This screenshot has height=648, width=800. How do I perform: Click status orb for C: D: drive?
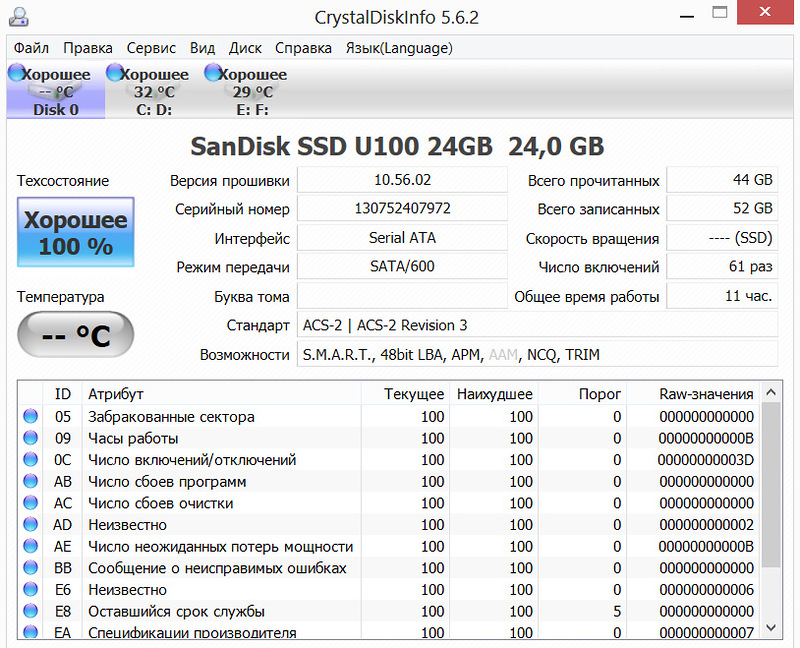tap(114, 72)
